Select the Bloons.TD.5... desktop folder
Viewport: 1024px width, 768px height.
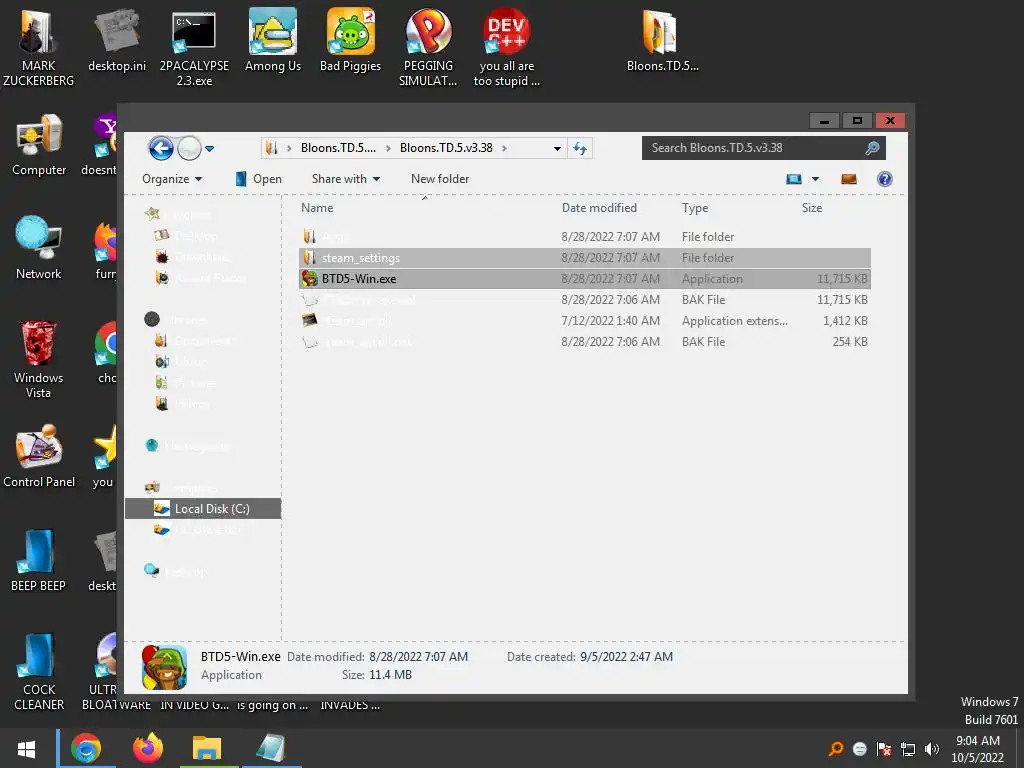coord(662,40)
